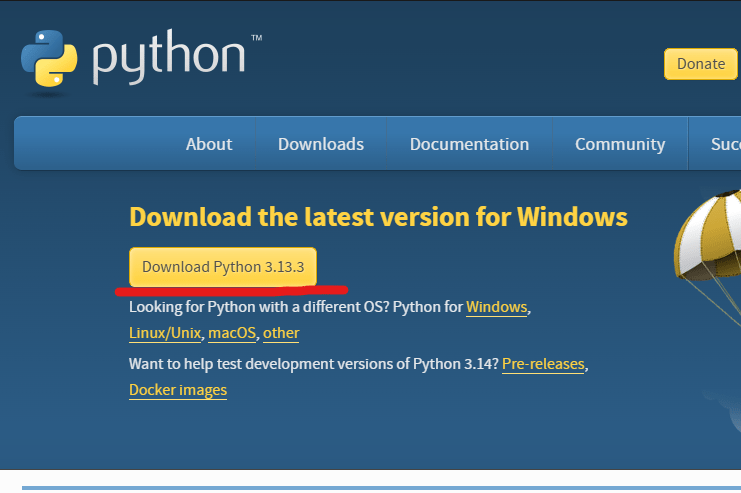Click the Python snake logo icon
Image resolution: width=741 pixels, height=493 pixels.
point(49,59)
